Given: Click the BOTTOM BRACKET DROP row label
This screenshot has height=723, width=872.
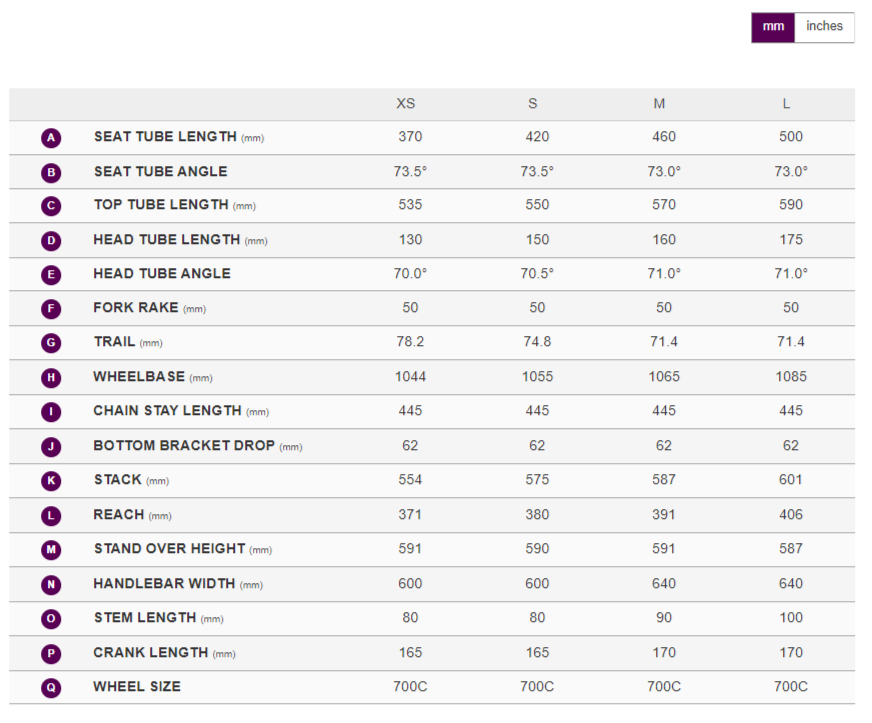Looking at the screenshot, I should (x=183, y=446).
